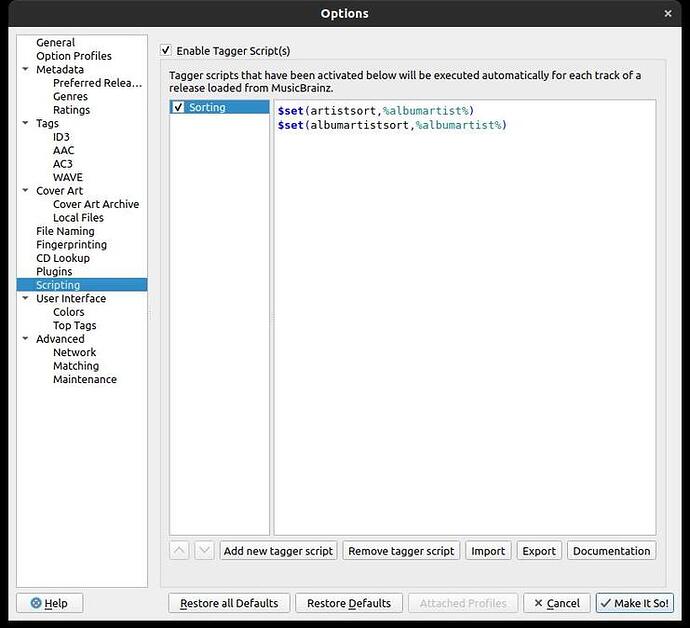Open the Maintenance settings
Image resolution: width=690 pixels, height=628 pixels.
pos(85,379)
